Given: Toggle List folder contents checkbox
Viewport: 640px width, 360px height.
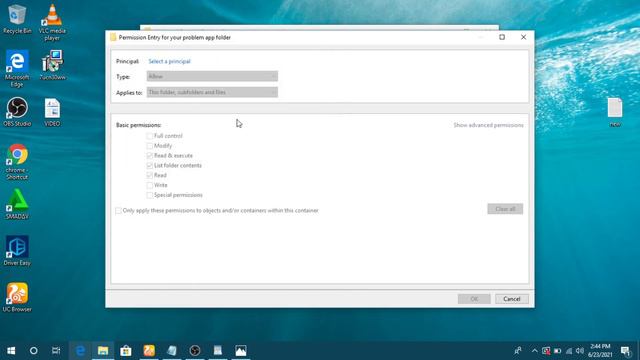Looking at the screenshot, I should (x=149, y=165).
